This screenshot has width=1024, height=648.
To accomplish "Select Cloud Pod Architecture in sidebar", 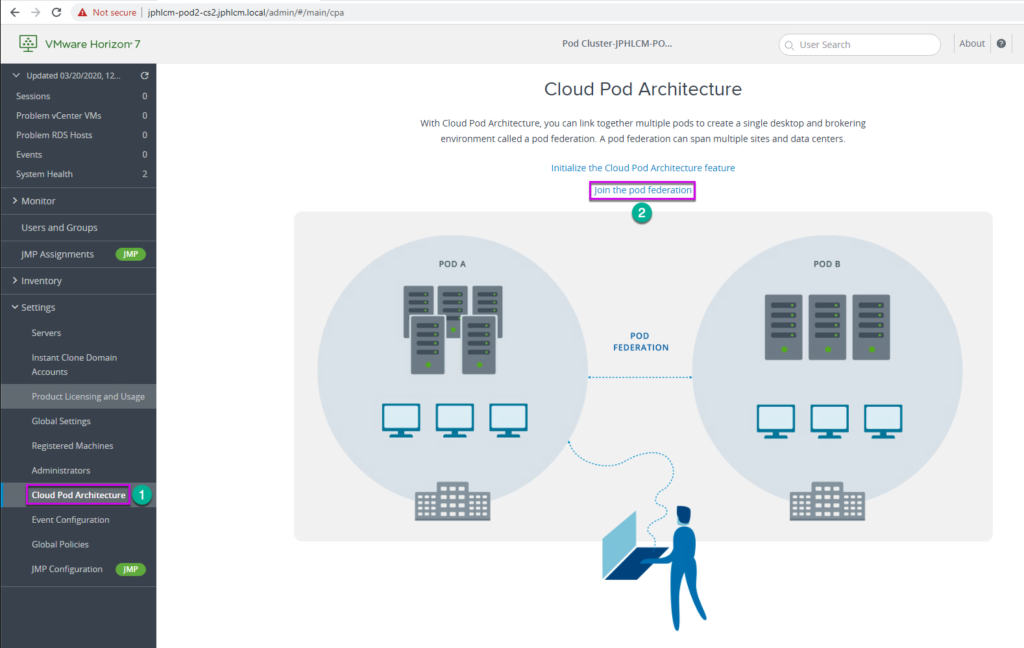I will tap(78, 495).
